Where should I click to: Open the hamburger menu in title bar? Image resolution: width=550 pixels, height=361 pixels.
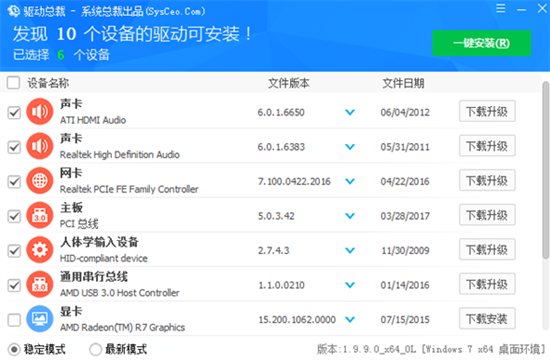pyautogui.click(x=501, y=8)
